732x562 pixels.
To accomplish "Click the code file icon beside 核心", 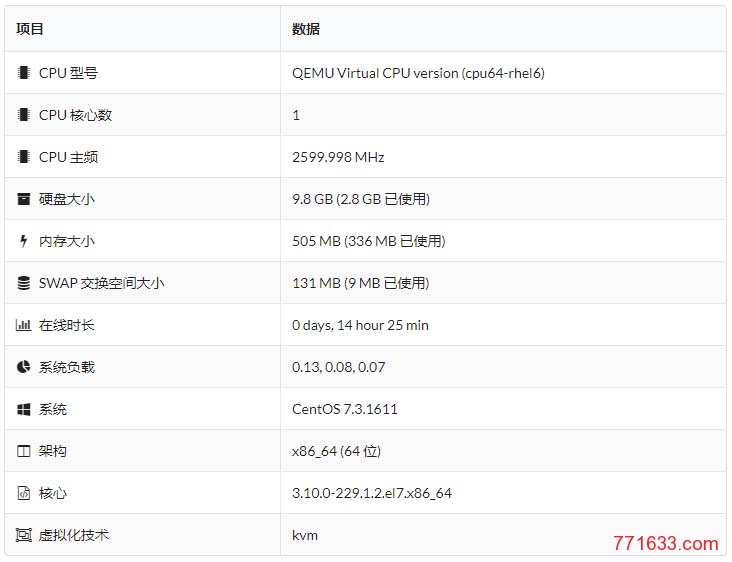I will point(23,493).
